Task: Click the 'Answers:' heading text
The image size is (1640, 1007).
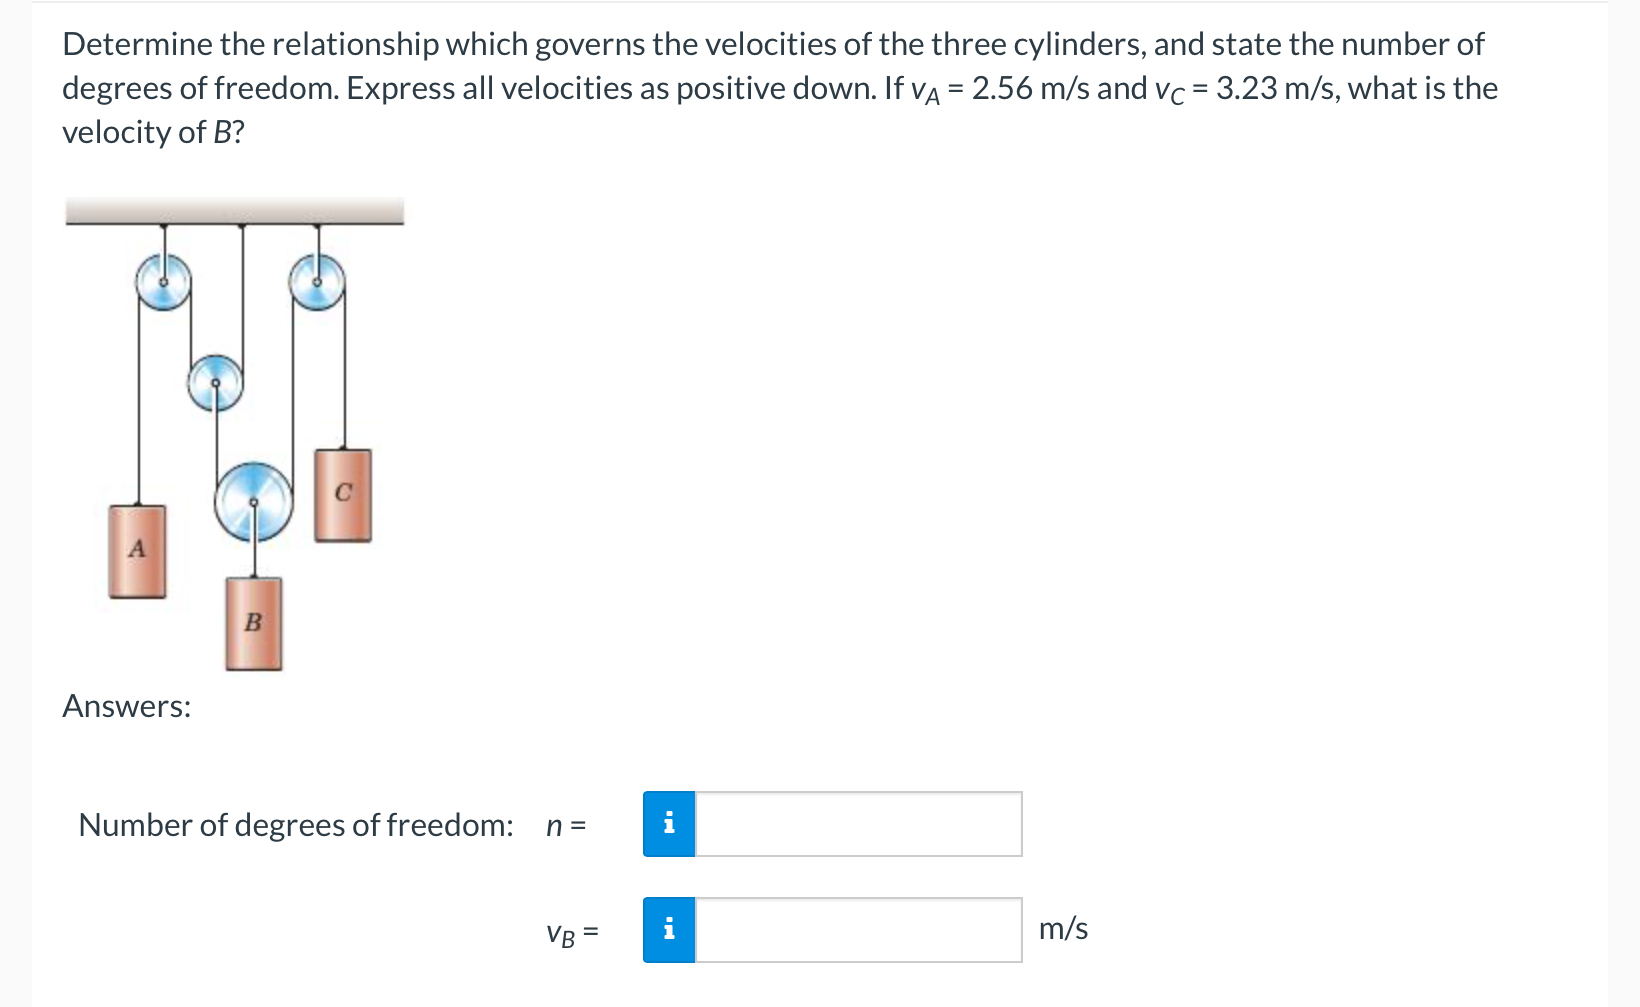Action: click(126, 706)
